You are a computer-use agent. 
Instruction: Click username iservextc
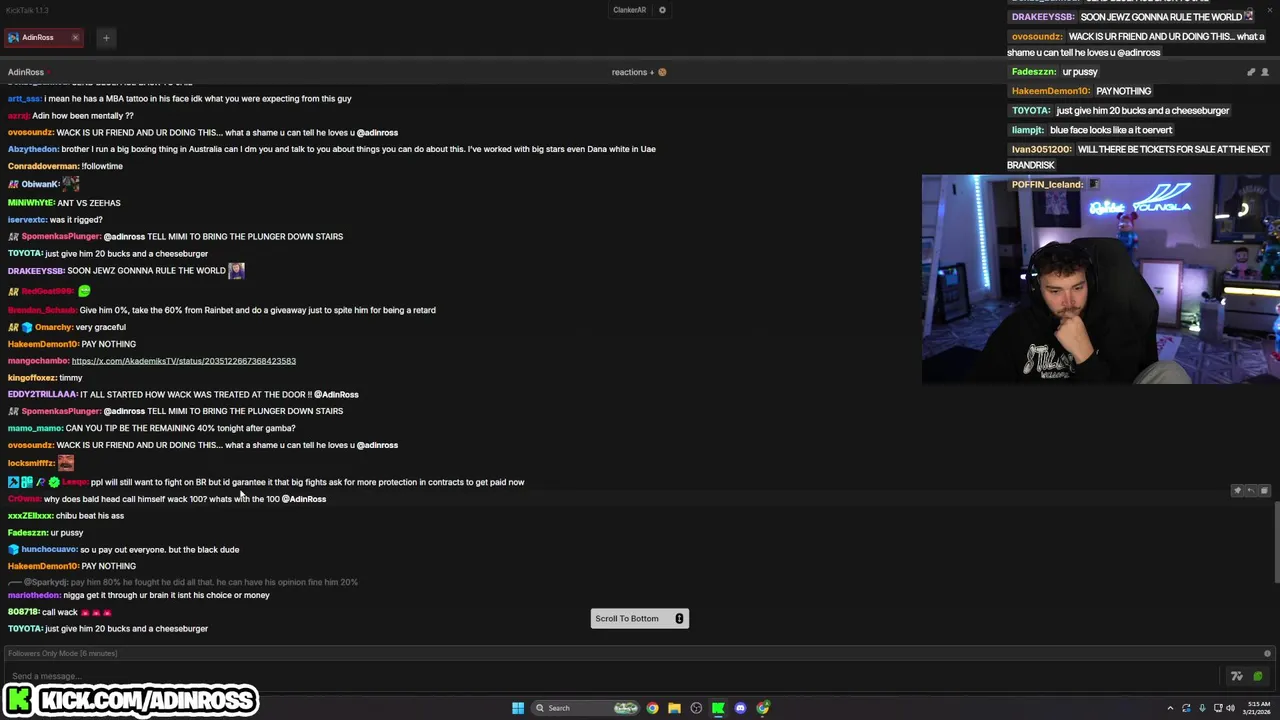click(x=27, y=220)
